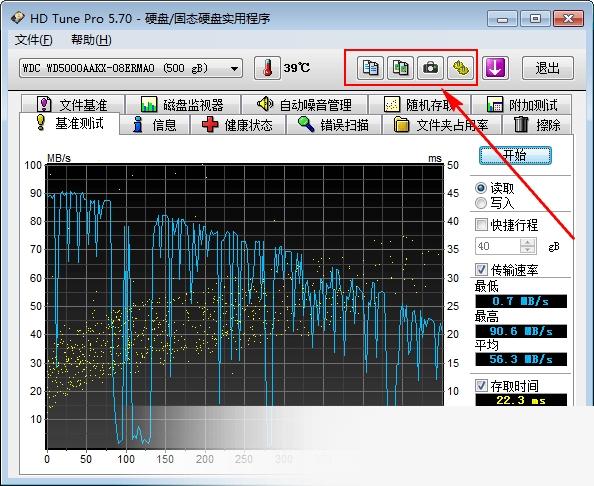Click the 39℃ temperature reading
This screenshot has width=594, height=486.
(297, 68)
